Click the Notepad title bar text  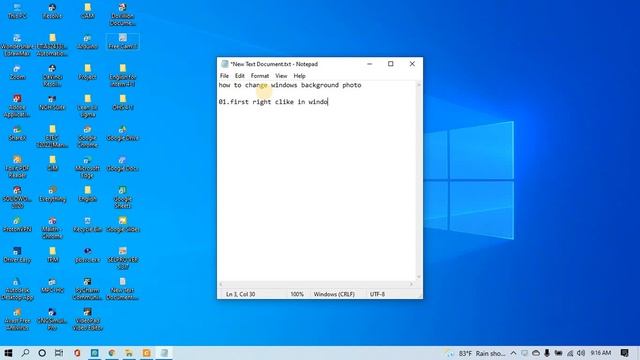click(274, 64)
